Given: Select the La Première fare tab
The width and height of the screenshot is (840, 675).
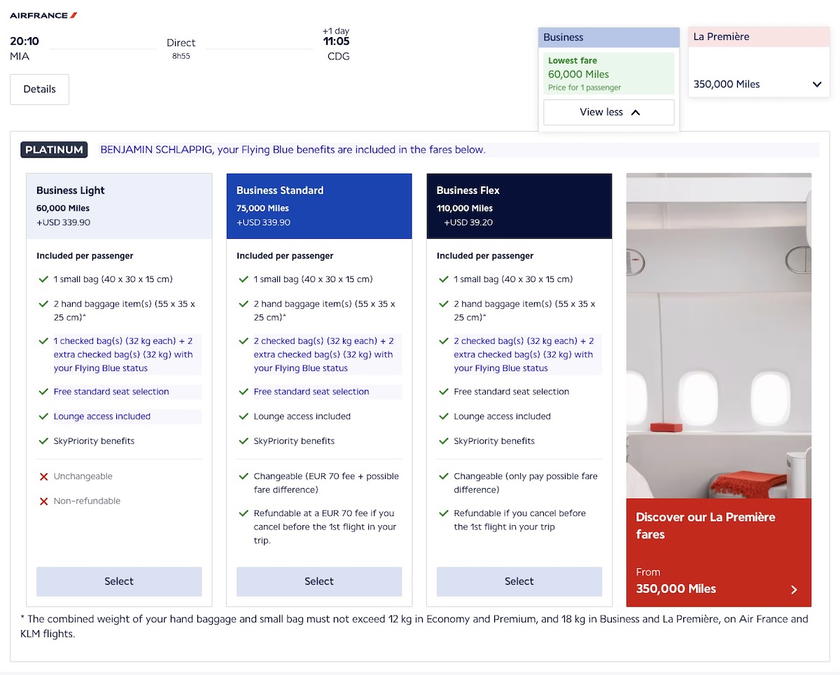Looking at the screenshot, I should click(759, 36).
